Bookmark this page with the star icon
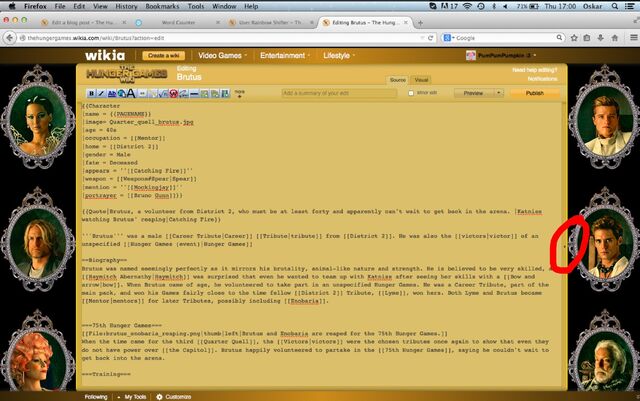This screenshot has height=401, width=640. 574,38
